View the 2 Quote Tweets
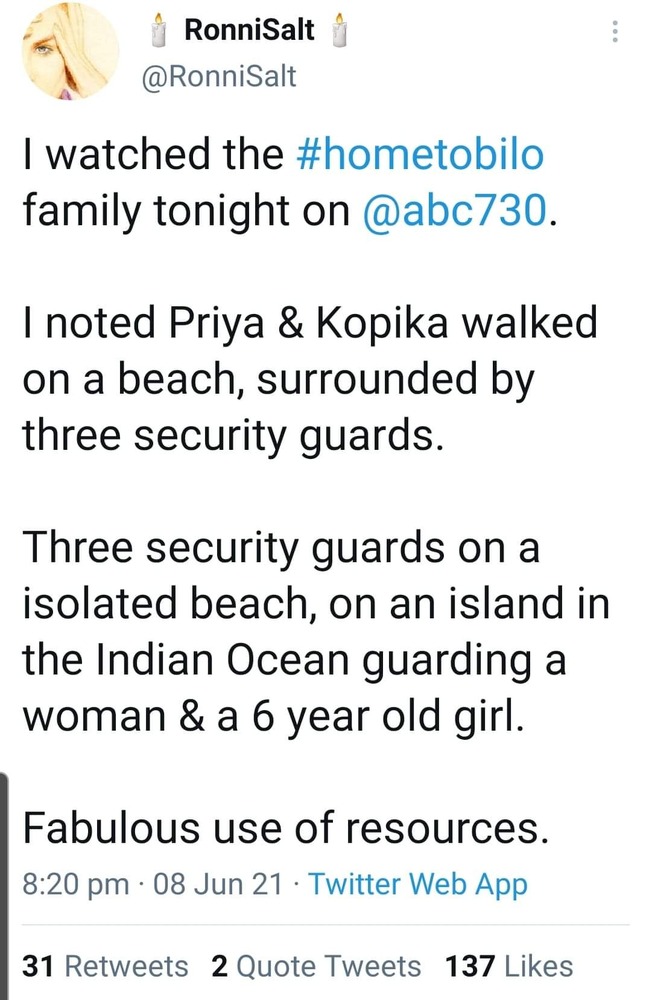 click(316, 966)
